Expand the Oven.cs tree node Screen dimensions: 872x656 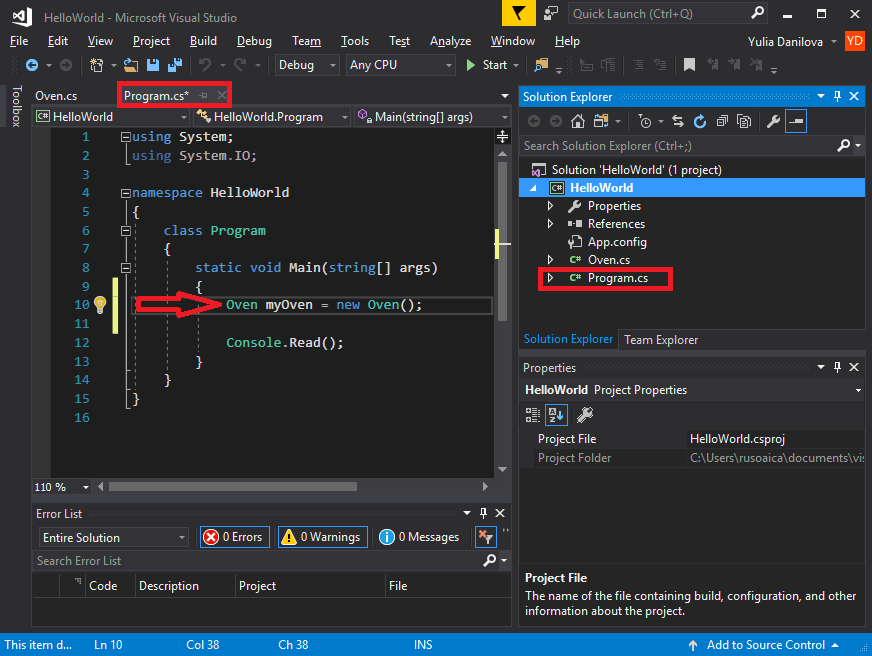[x=550, y=260]
